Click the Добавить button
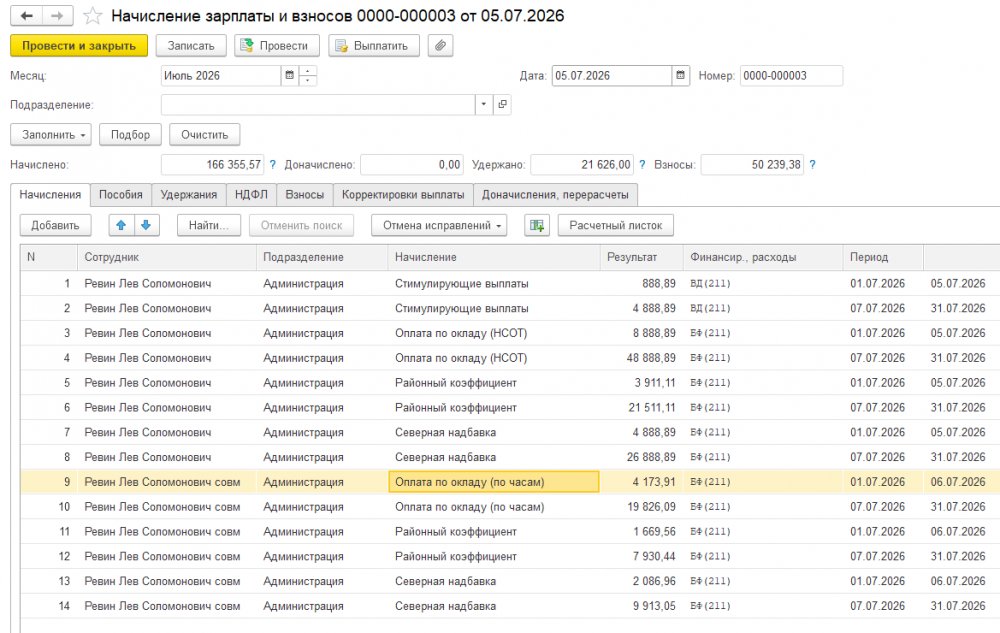Viewport: 1000px width, 633px height. point(55,225)
